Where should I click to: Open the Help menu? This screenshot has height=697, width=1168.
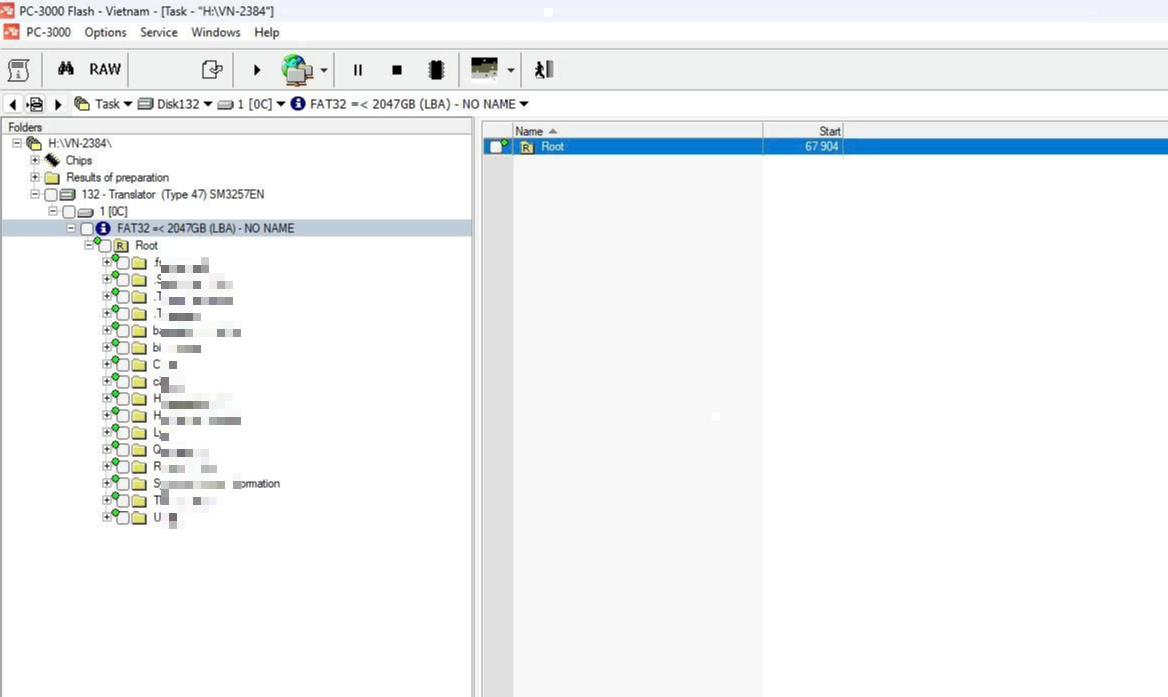pos(267,32)
